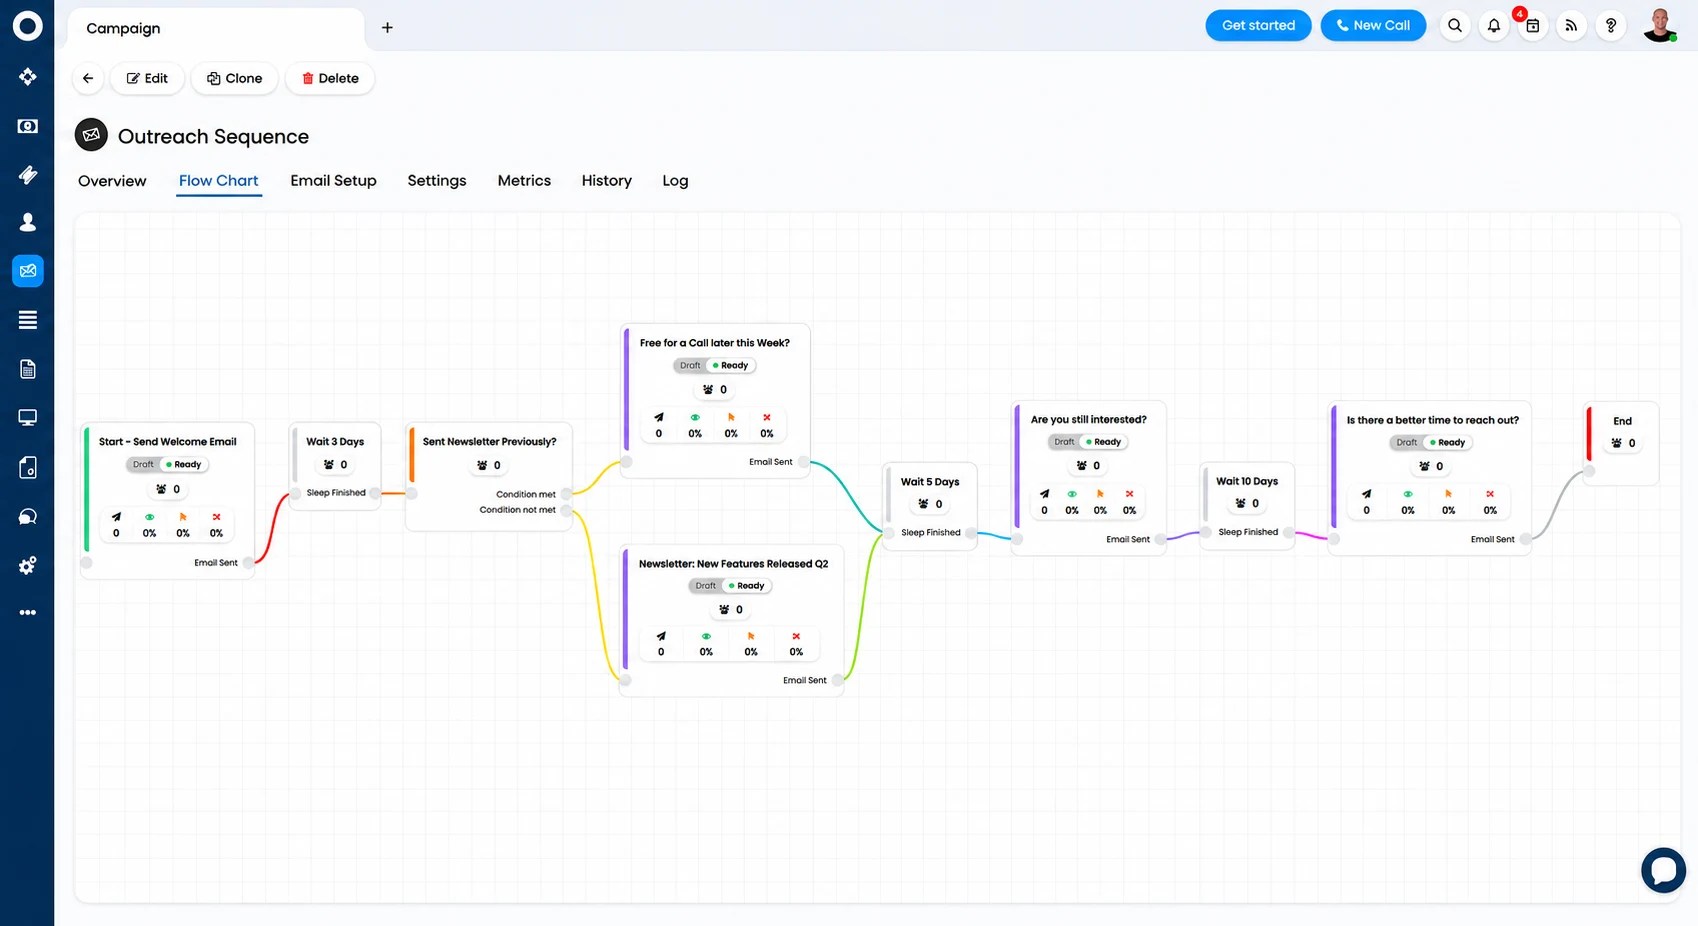Viewport: 1698px width, 926px height.
Task: Click contacts count icon on End node
Action: point(1616,443)
